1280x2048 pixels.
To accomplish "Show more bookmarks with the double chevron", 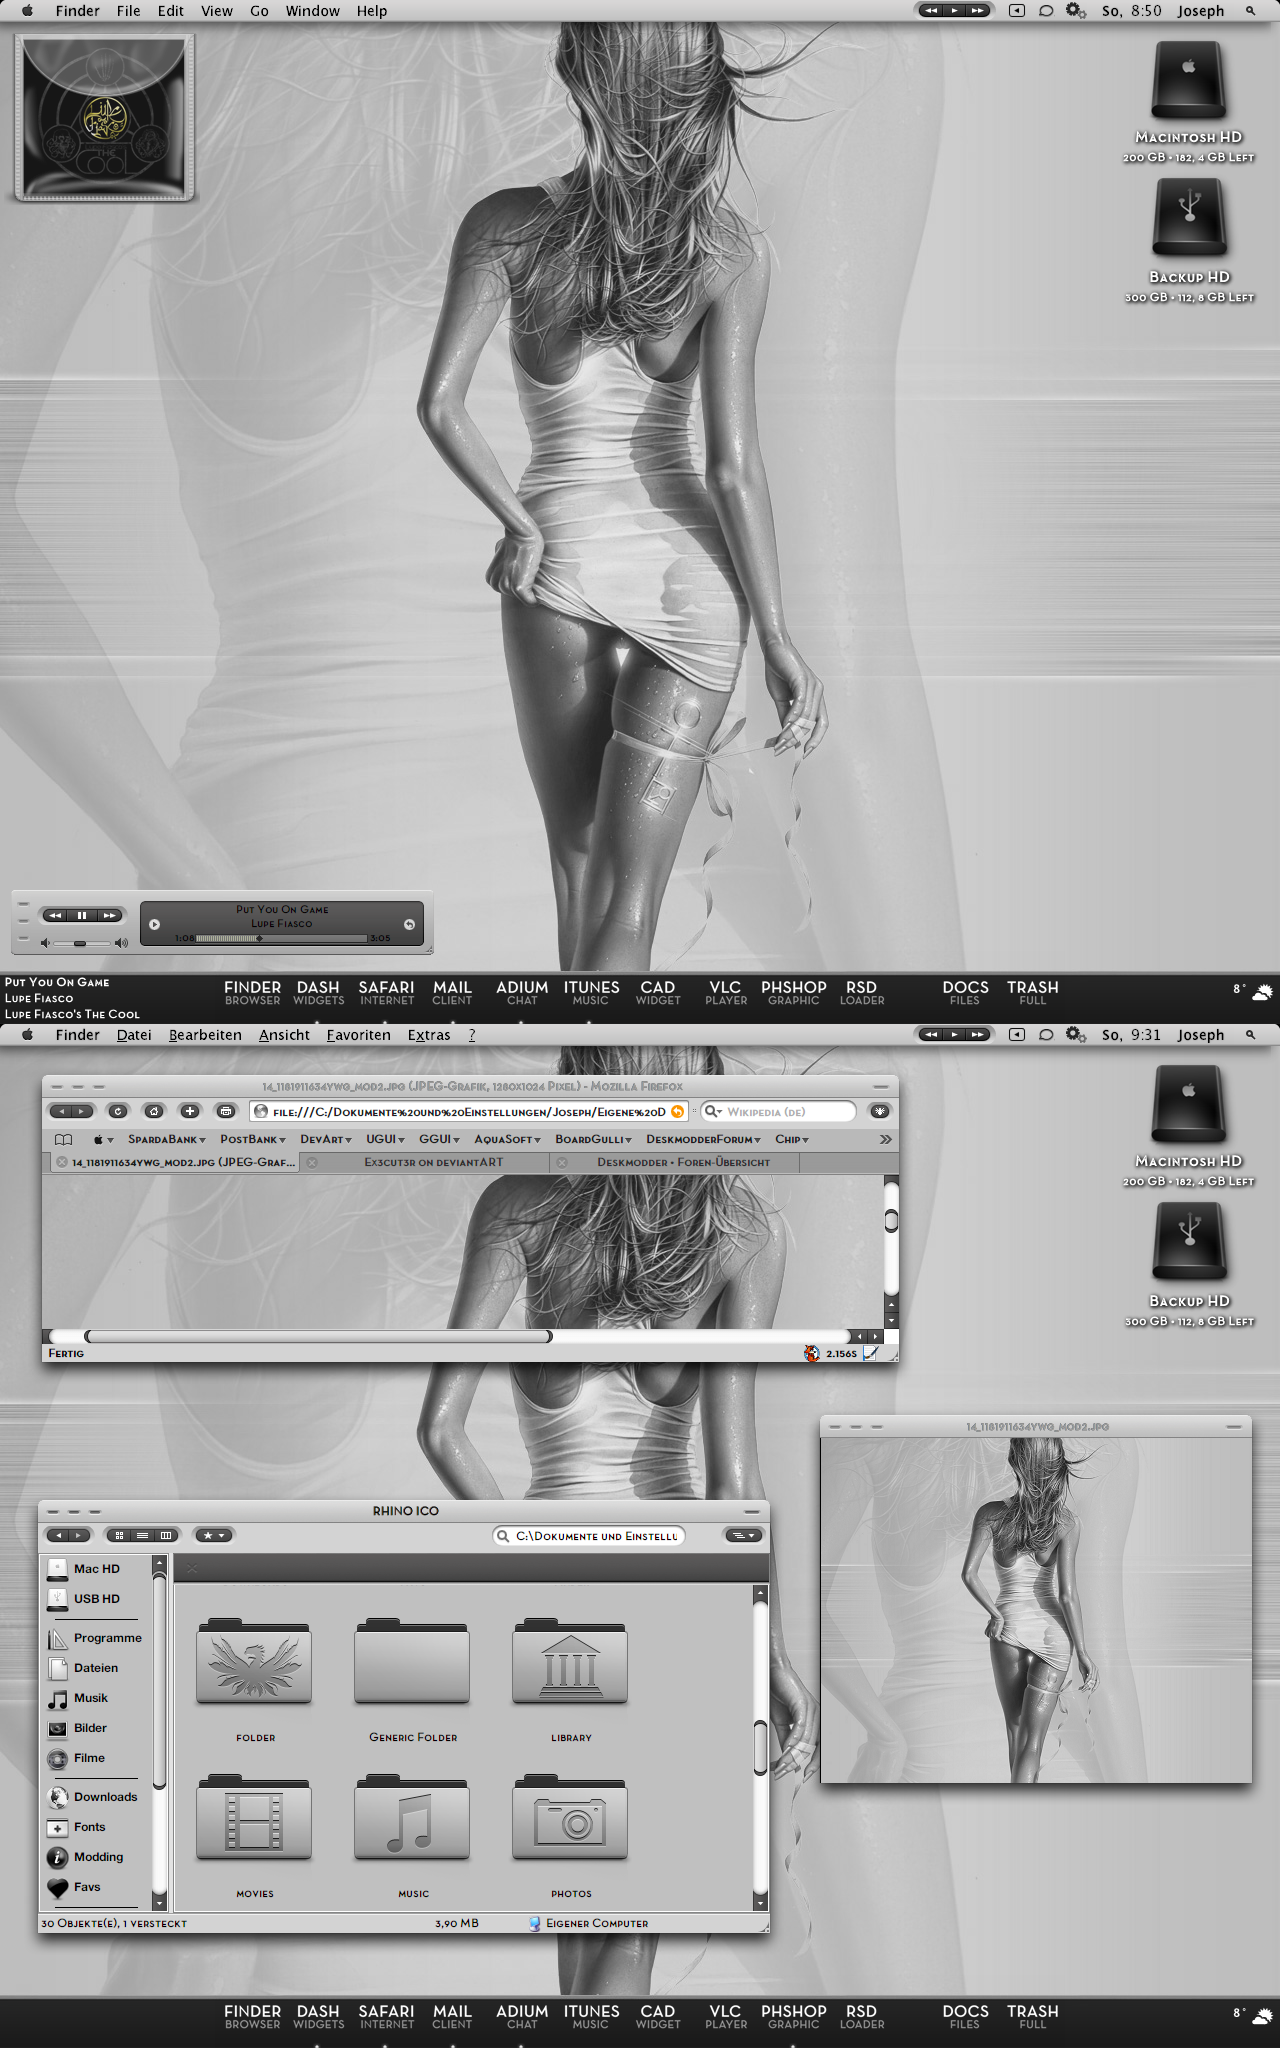I will pos(885,1139).
